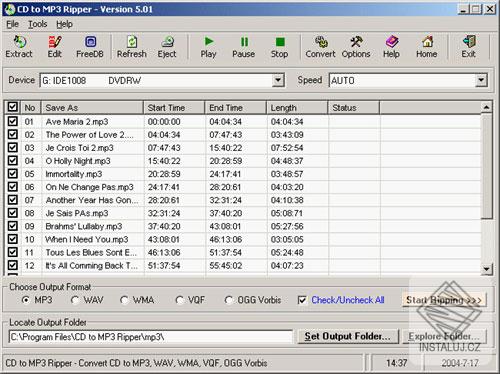Viewport: 500px width, 374px height.
Task: Click track list scrollbar down arrow
Action: pyautogui.click(x=486, y=269)
